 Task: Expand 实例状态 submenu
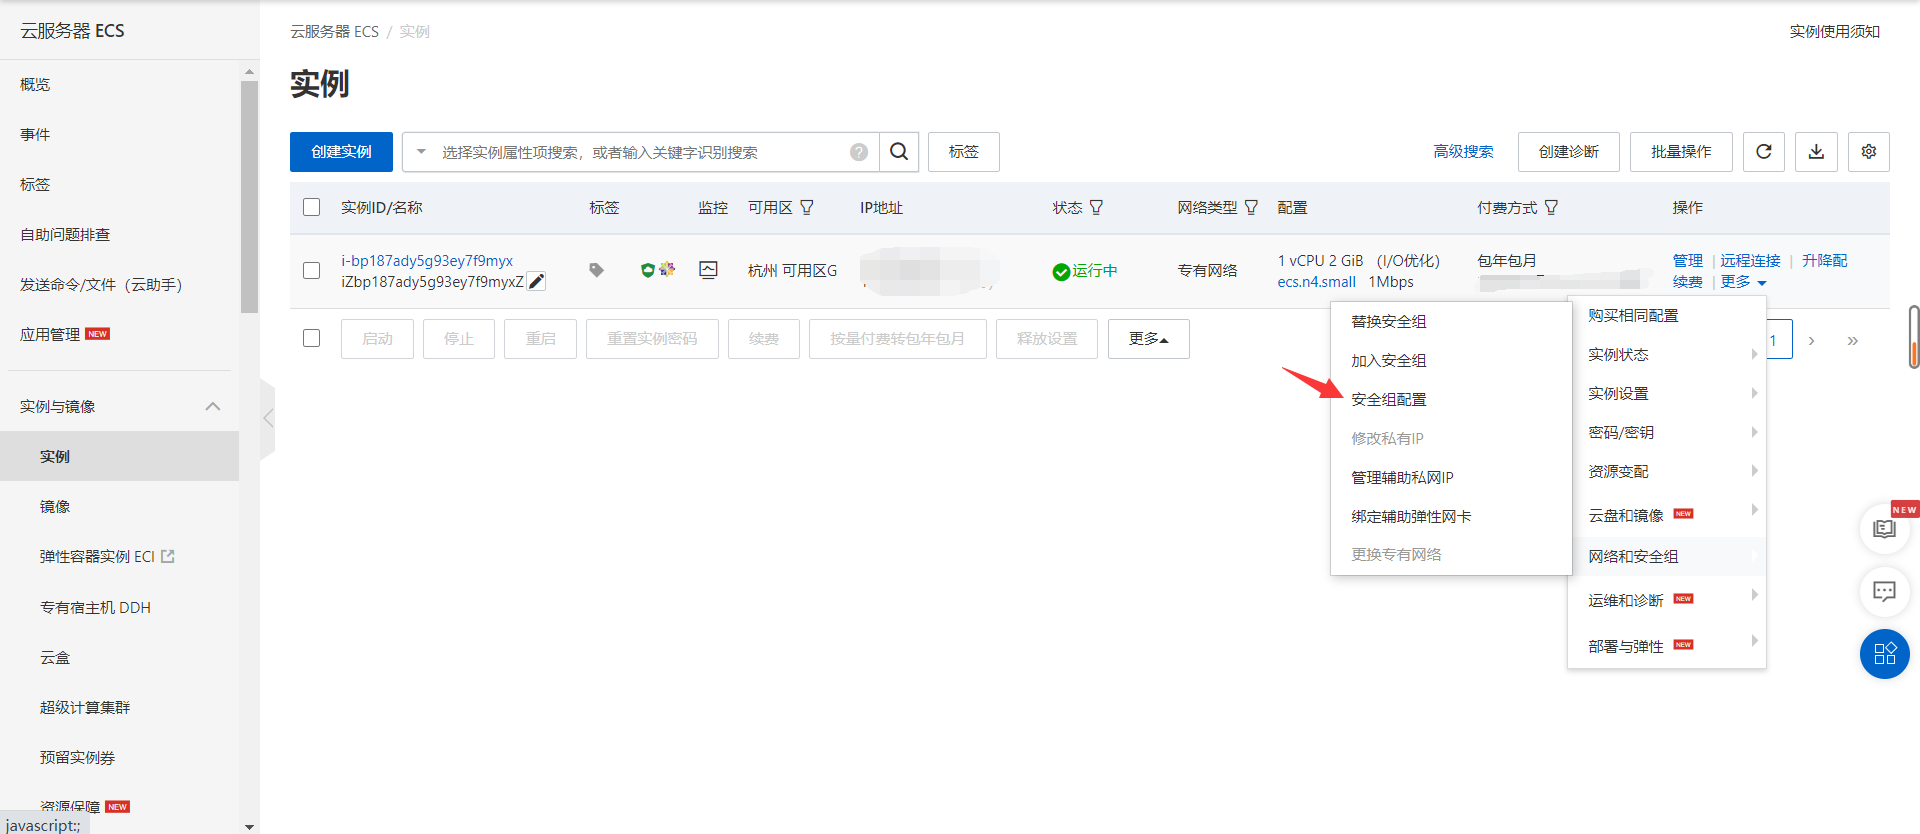point(1667,354)
